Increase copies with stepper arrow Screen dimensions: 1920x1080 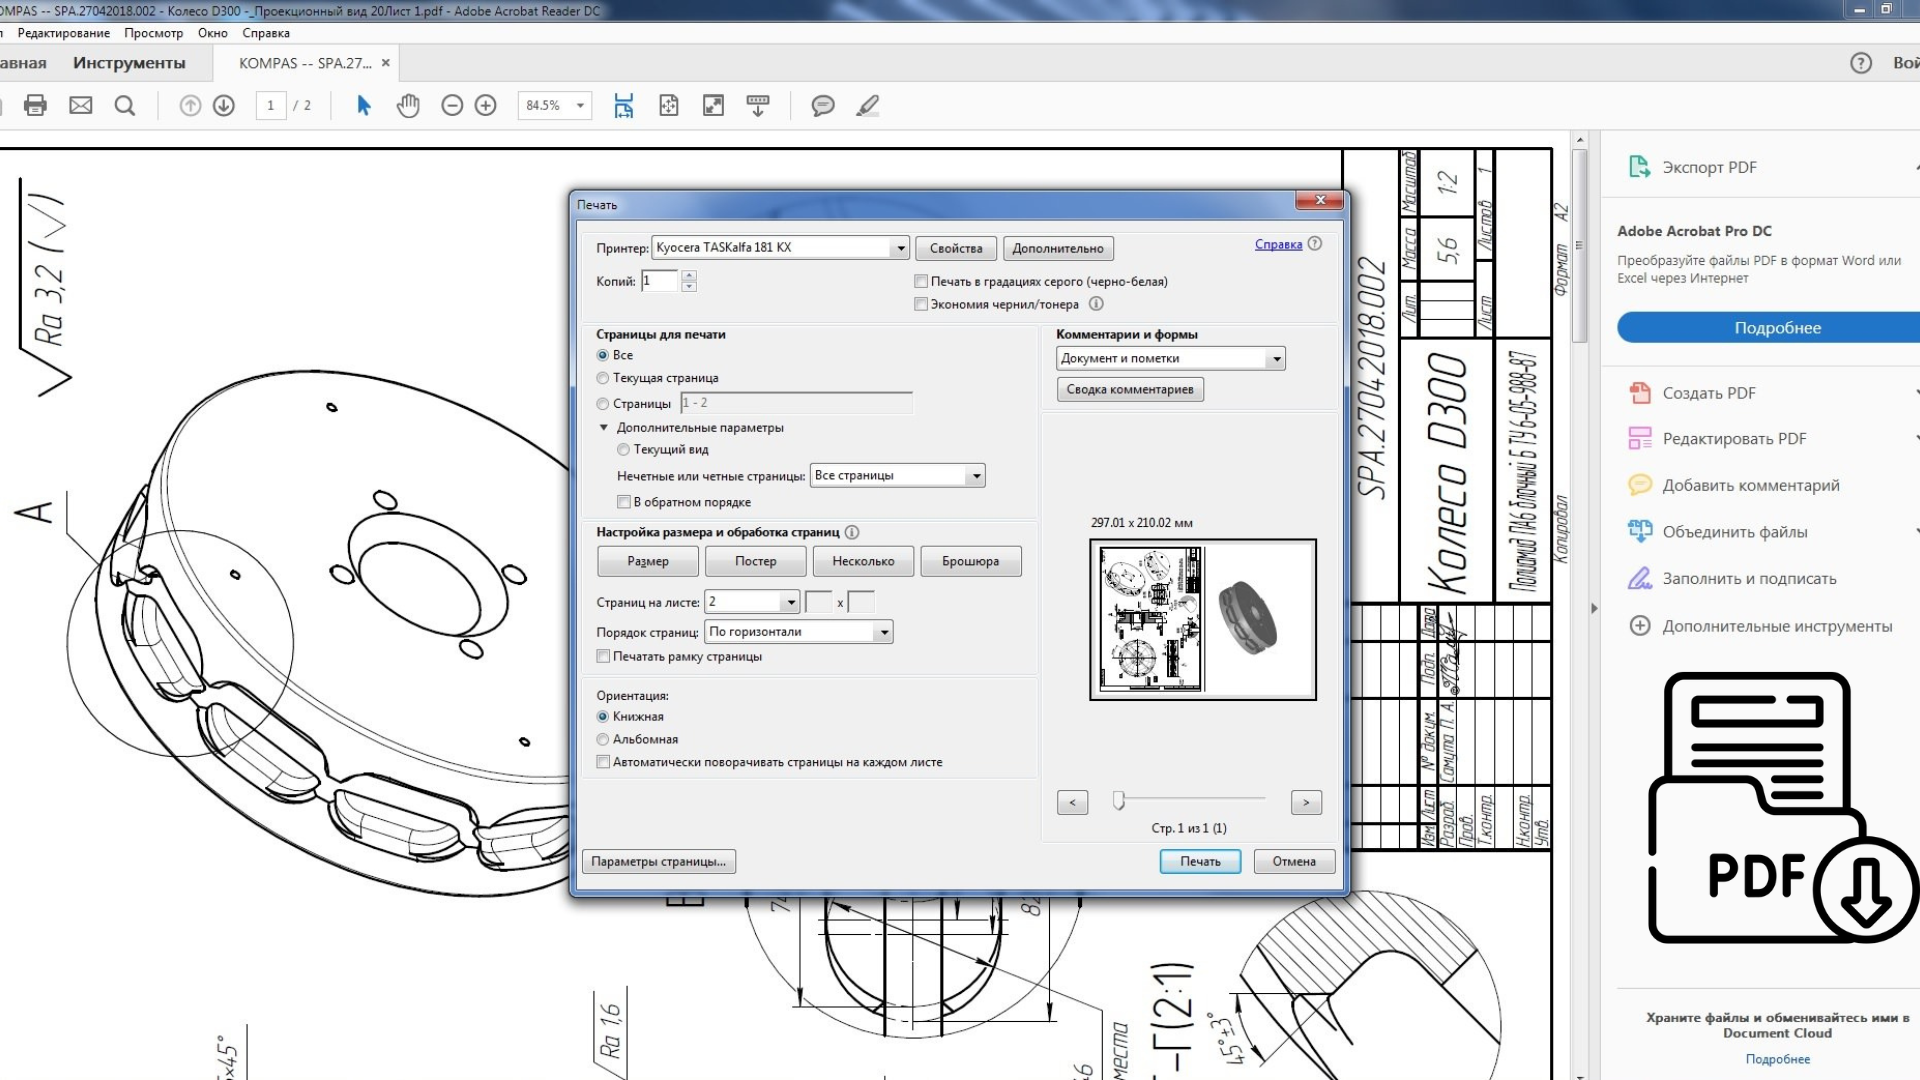coord(689,276)
